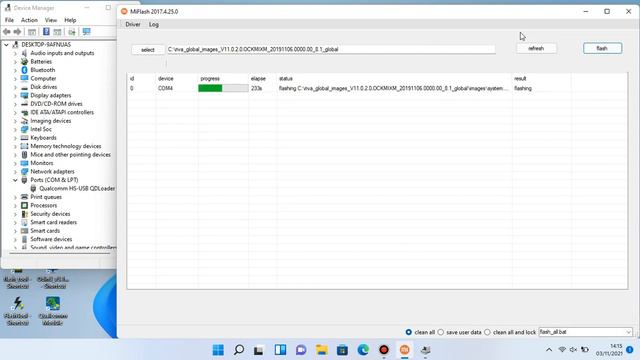
Task: Open the Action menu in Device Manager
Action: point(29,20)
